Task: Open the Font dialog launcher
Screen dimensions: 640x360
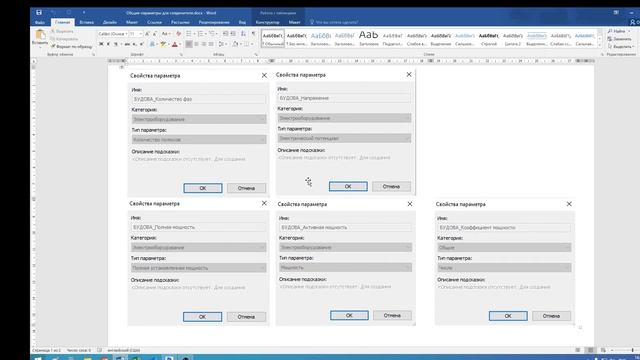Action: tap(181, 54)
